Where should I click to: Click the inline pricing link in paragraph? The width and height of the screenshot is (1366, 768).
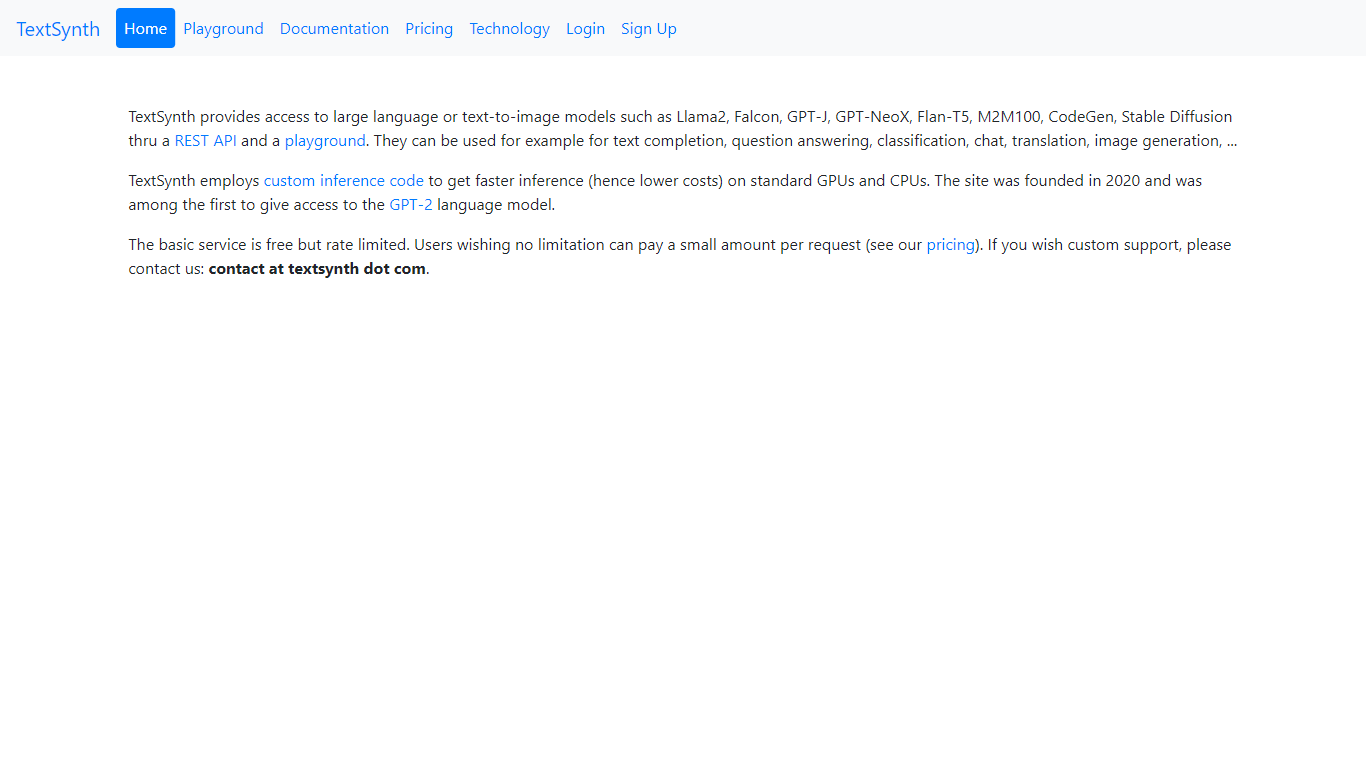click(950, 245)
